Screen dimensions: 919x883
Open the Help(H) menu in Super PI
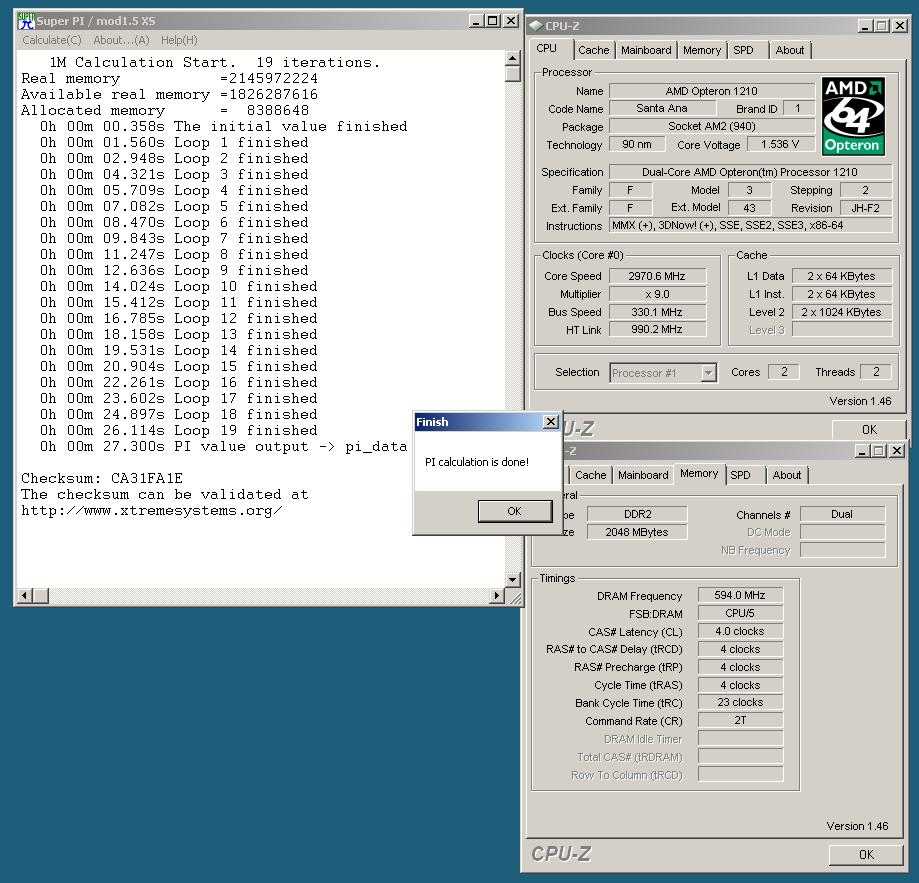pos(179,40)
